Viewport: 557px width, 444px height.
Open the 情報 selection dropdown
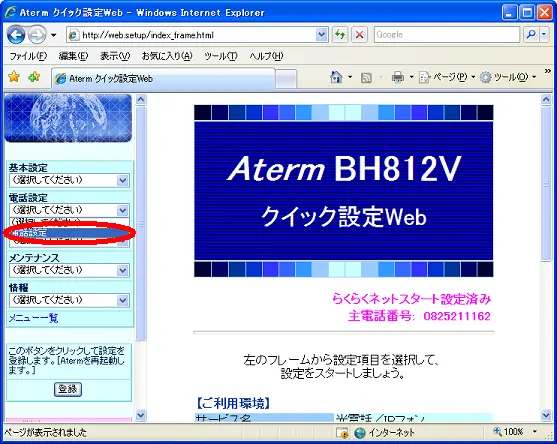[69, 300]
